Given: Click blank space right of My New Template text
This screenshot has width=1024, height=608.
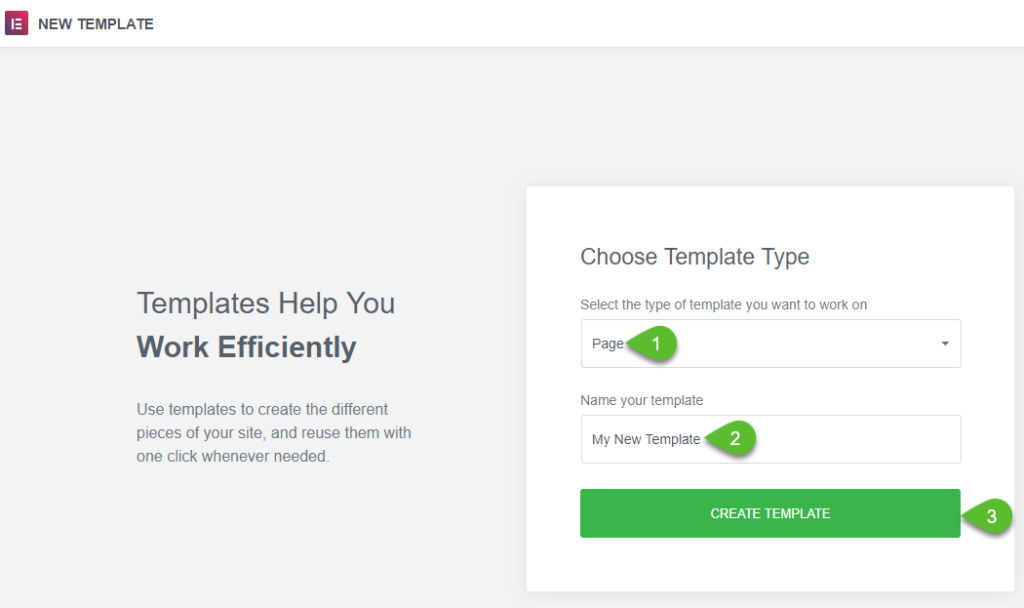Looking at the screenshot, I should coord(859,439).
